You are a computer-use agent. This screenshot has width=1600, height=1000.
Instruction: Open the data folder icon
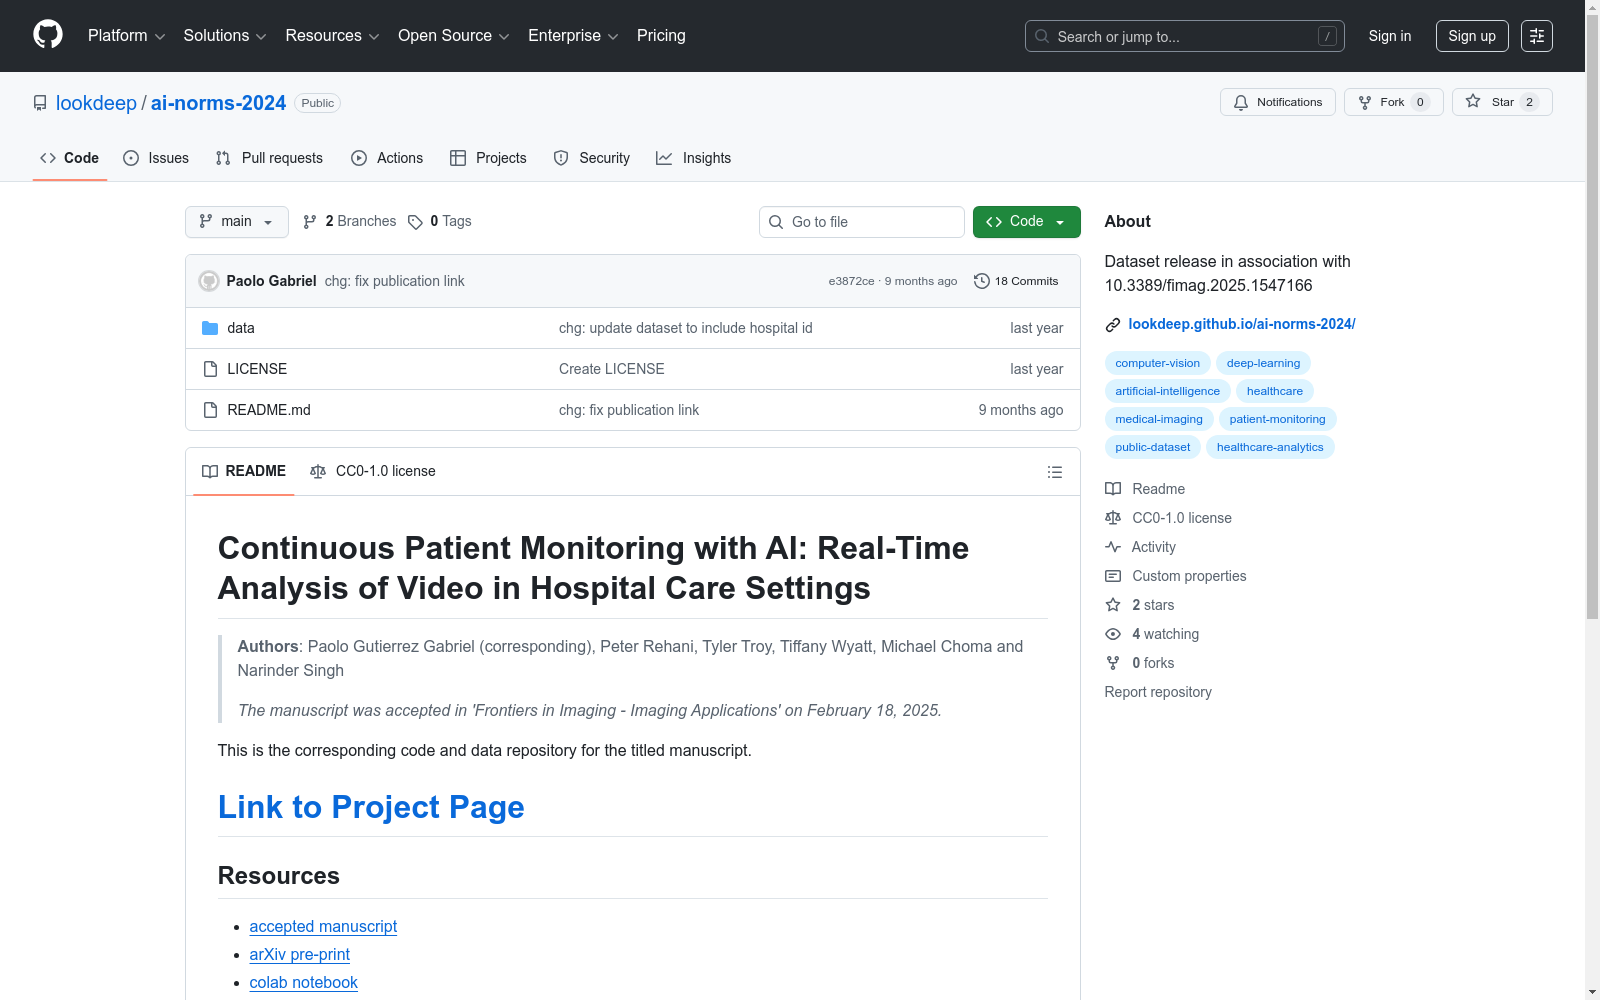tap(210, 328)
